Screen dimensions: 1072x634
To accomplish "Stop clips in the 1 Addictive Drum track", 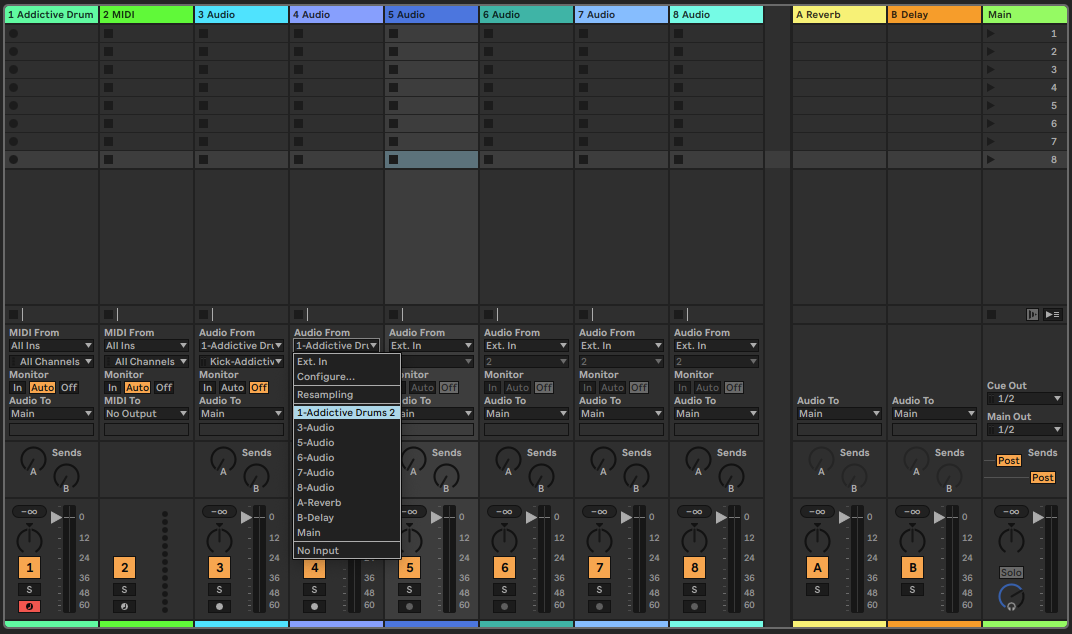I will 13,315.
